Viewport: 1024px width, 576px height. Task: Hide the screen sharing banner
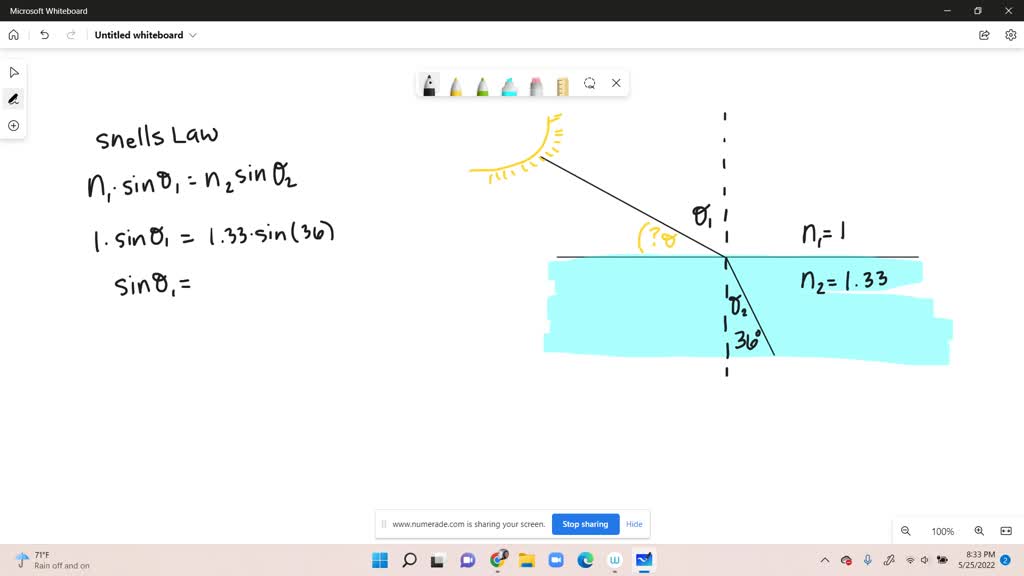[634, 524]
